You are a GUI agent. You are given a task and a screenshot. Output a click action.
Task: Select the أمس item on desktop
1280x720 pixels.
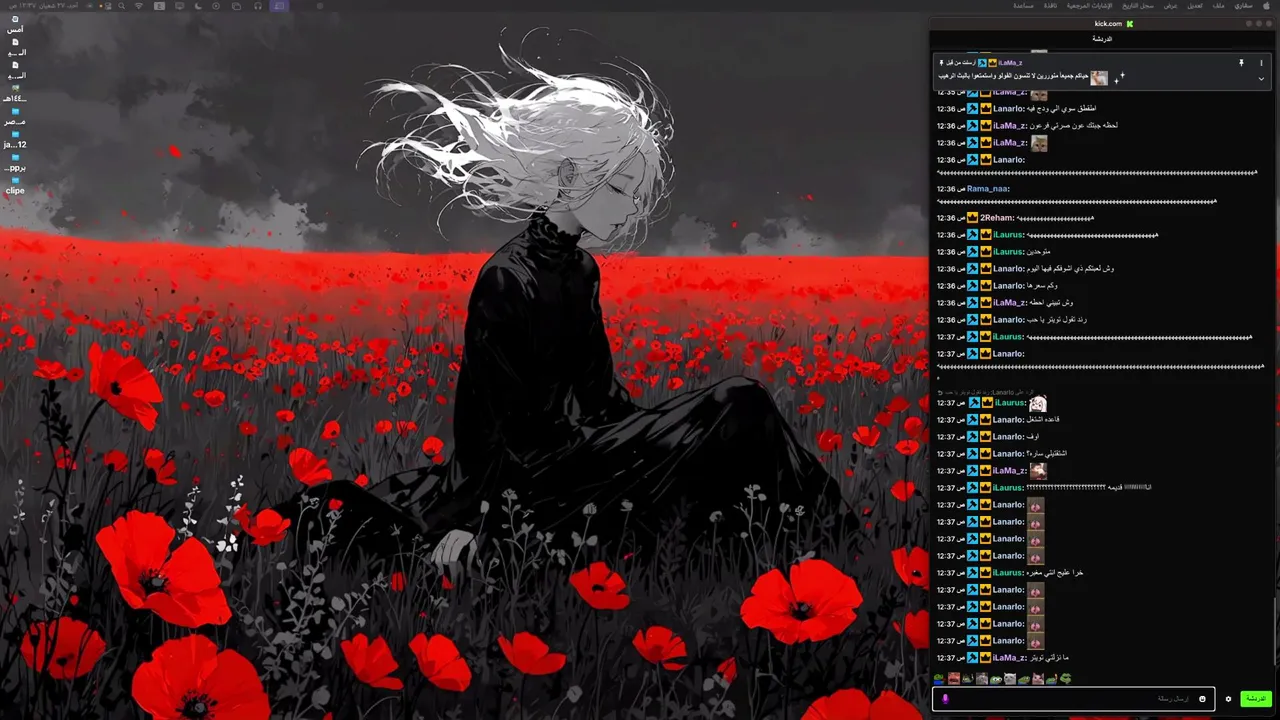[x=15, y=25]
